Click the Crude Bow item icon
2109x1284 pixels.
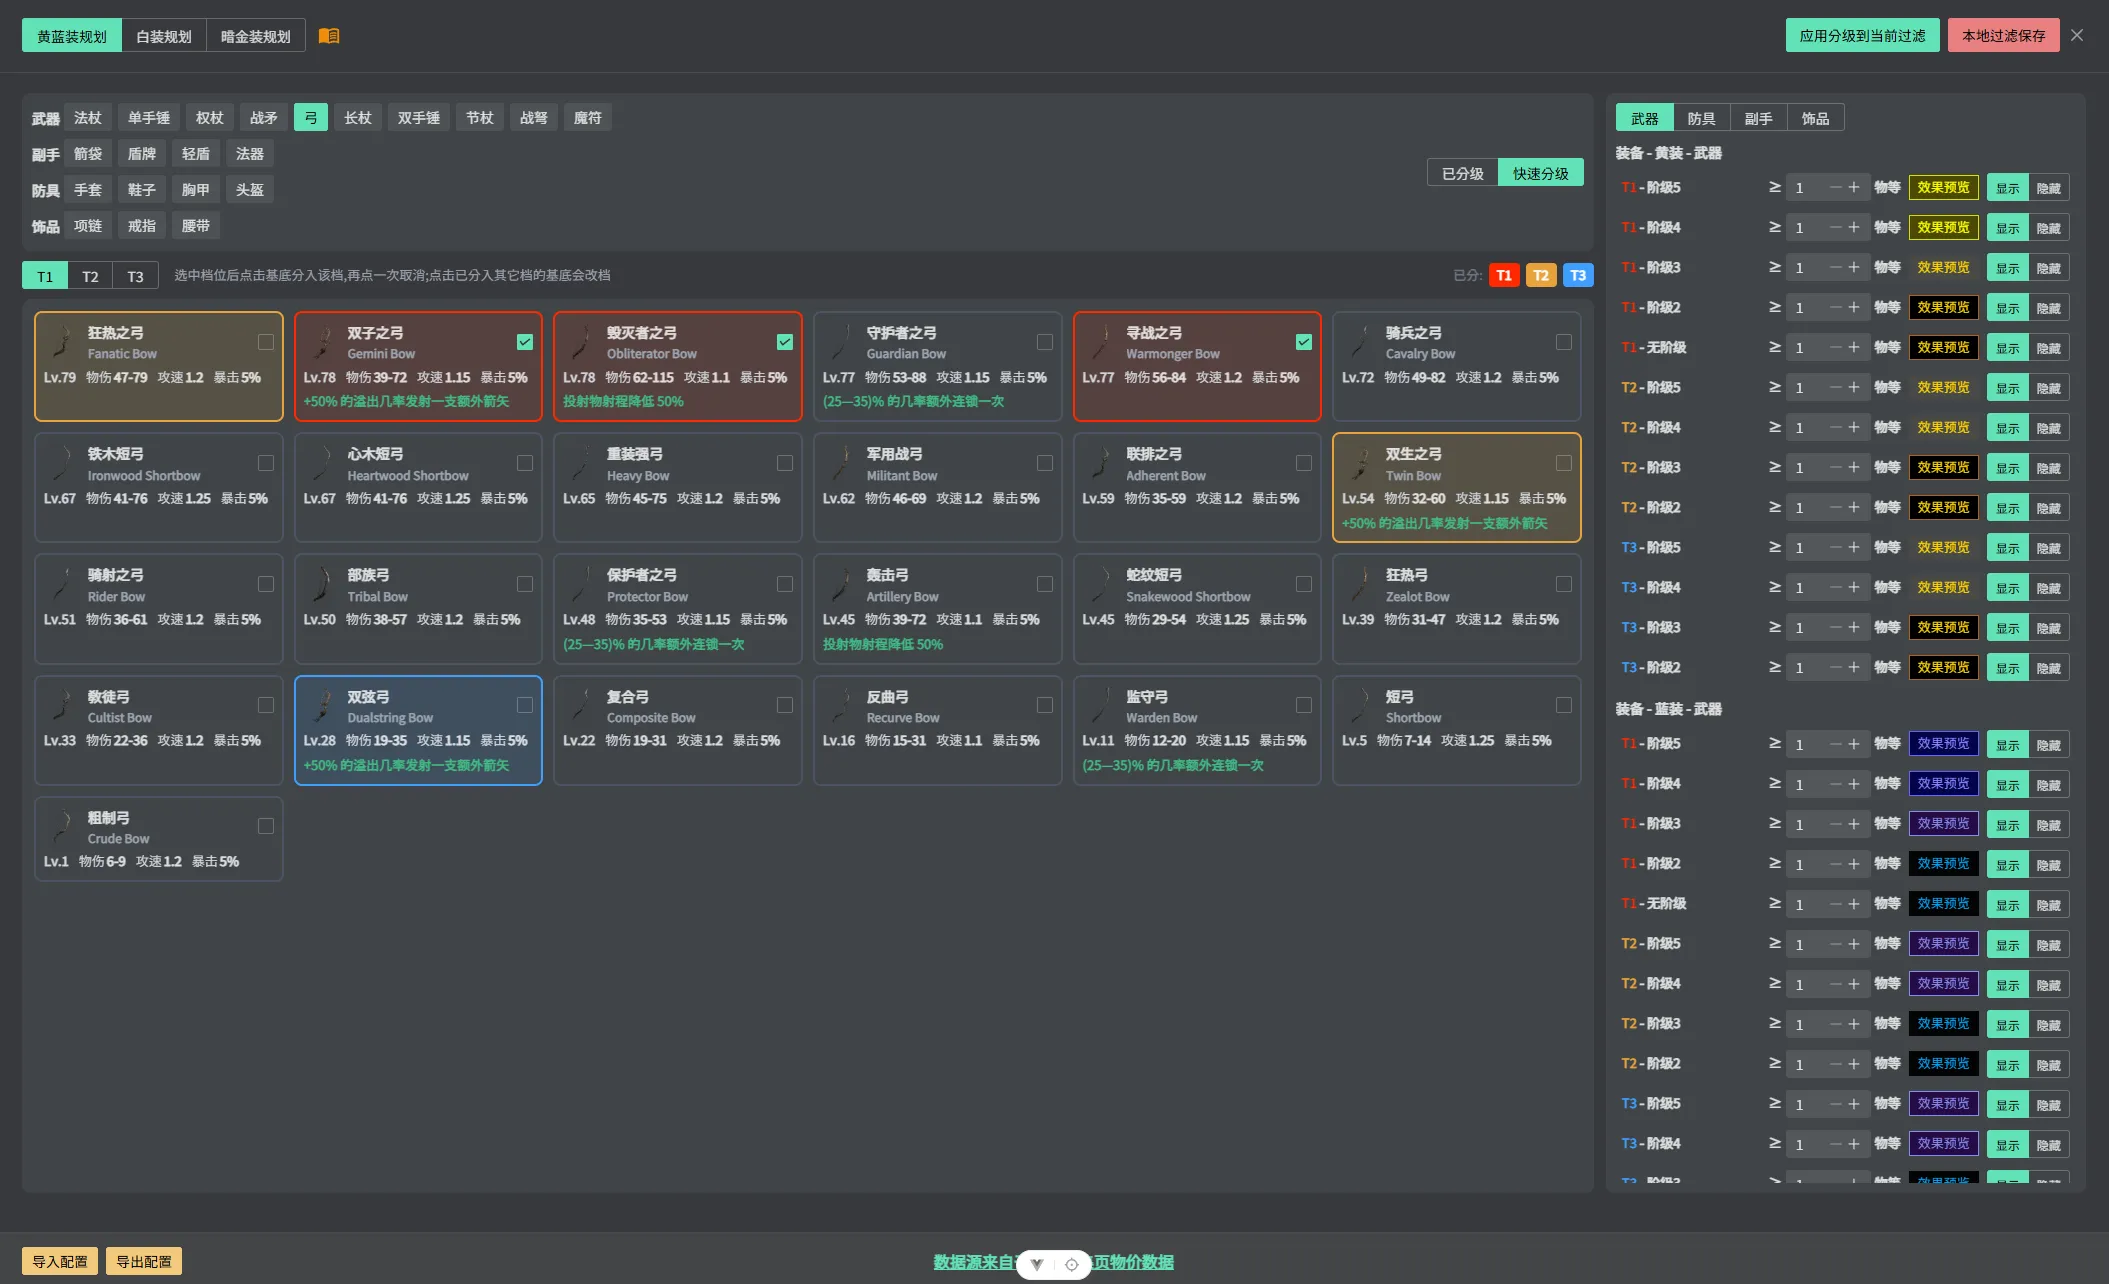[x=63, y=827]
